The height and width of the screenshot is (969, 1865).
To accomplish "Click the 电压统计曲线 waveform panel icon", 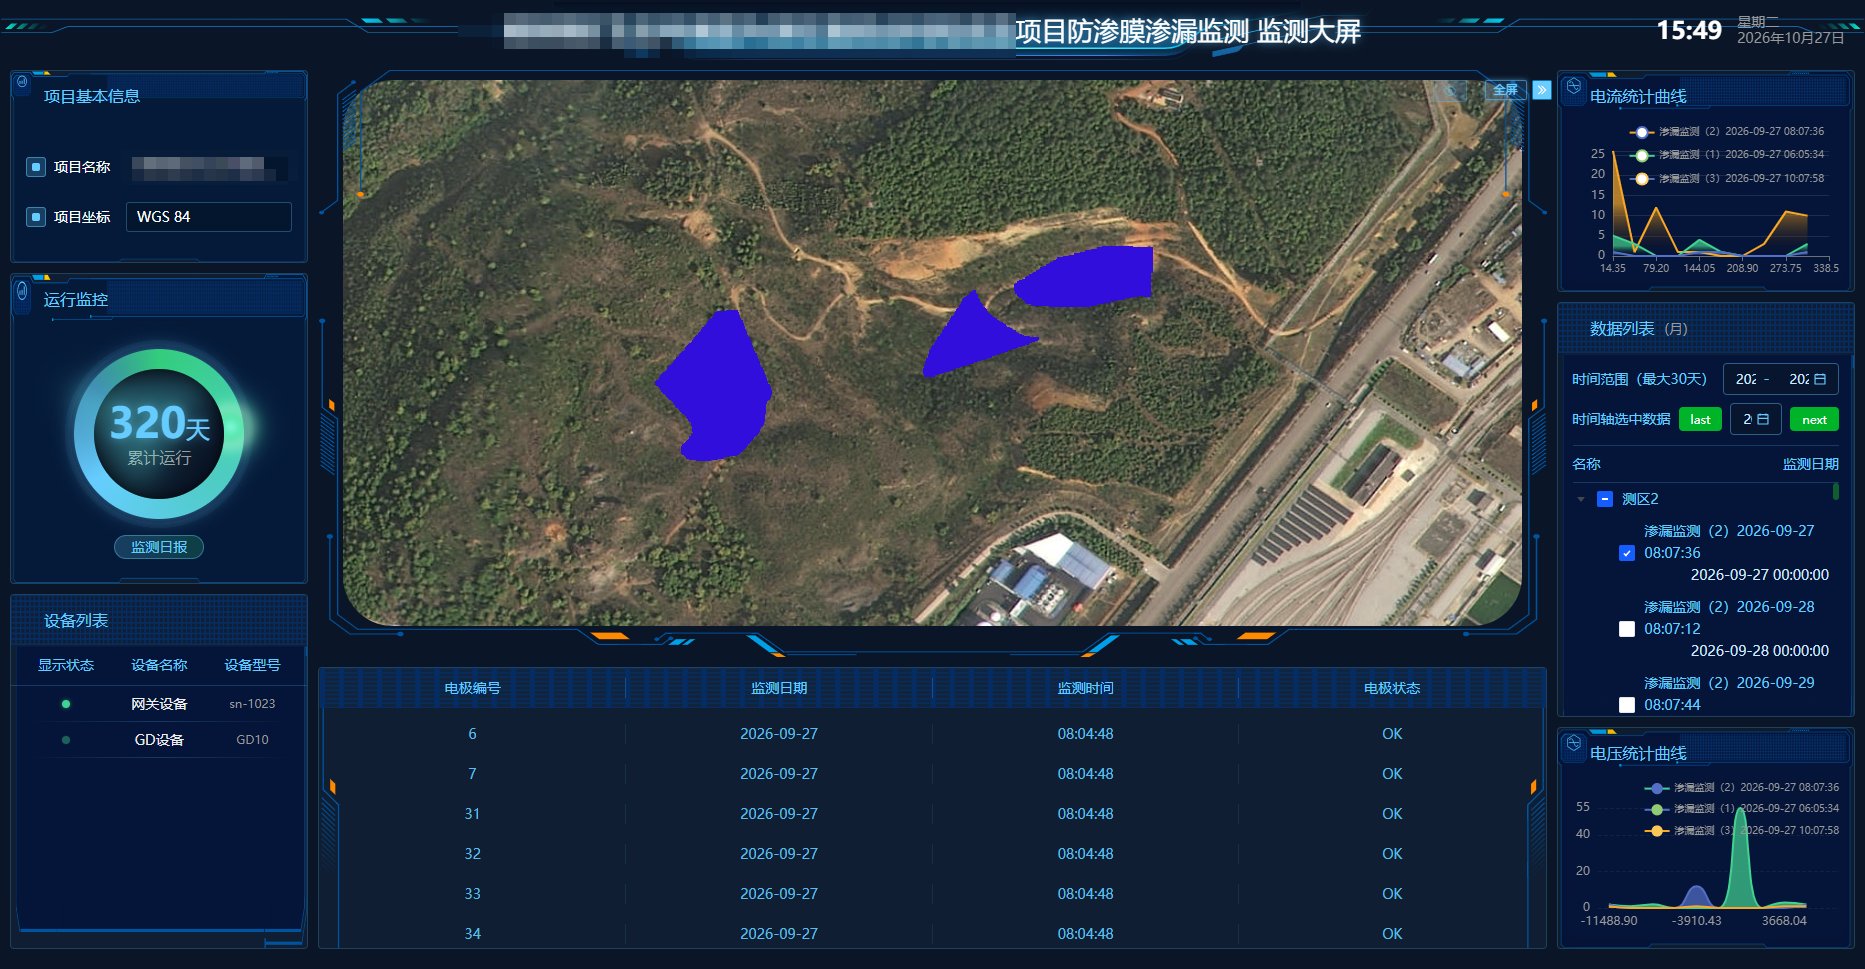I will (x=1574, y=744).
